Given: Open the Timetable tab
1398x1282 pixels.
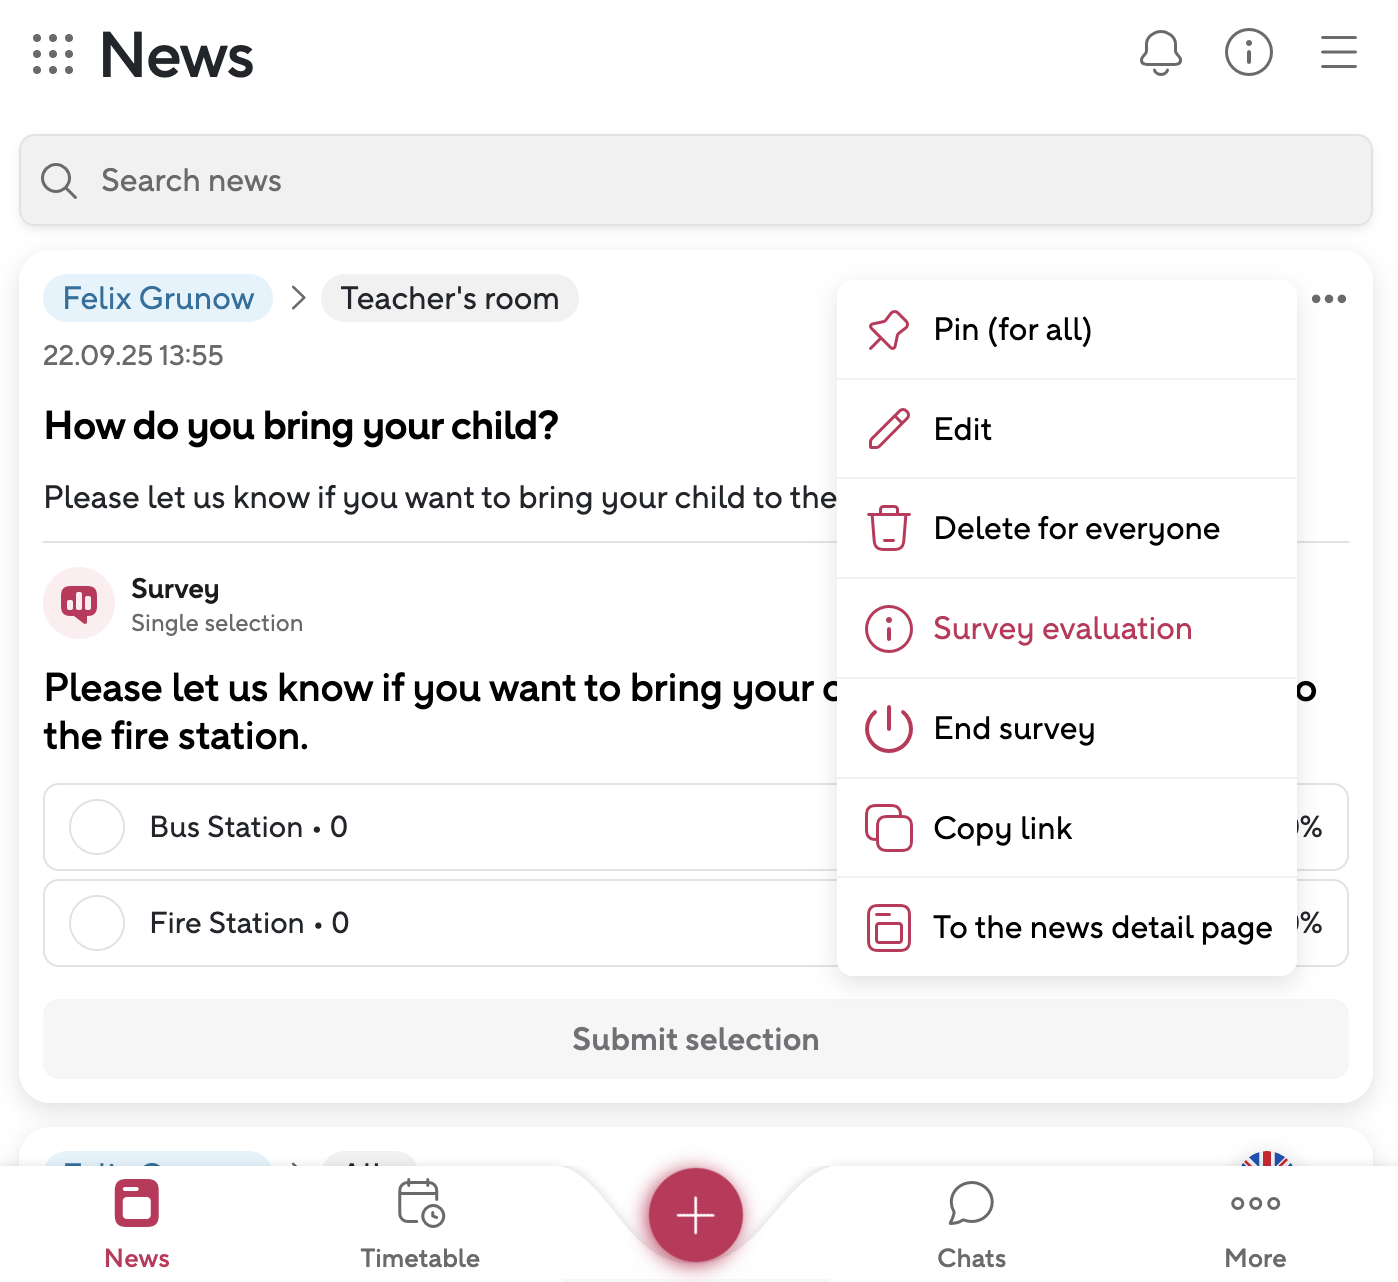Looking at the screenshot, I should pyautogui.click(x=420, y=1223).
